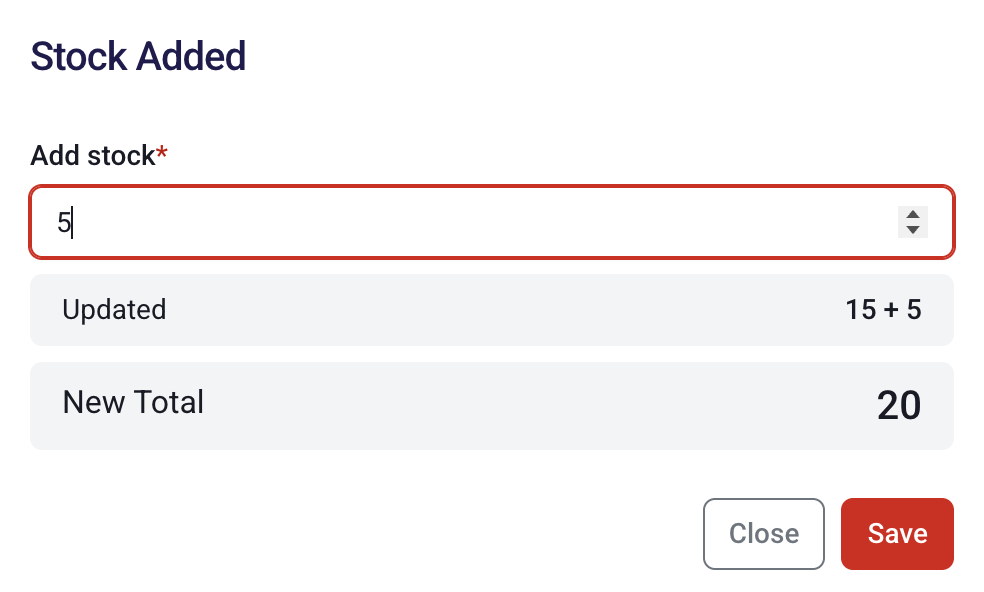Click the "Stock Added" dialog title
Viewport: 984px width, 592px height.
tap(138, 56)
